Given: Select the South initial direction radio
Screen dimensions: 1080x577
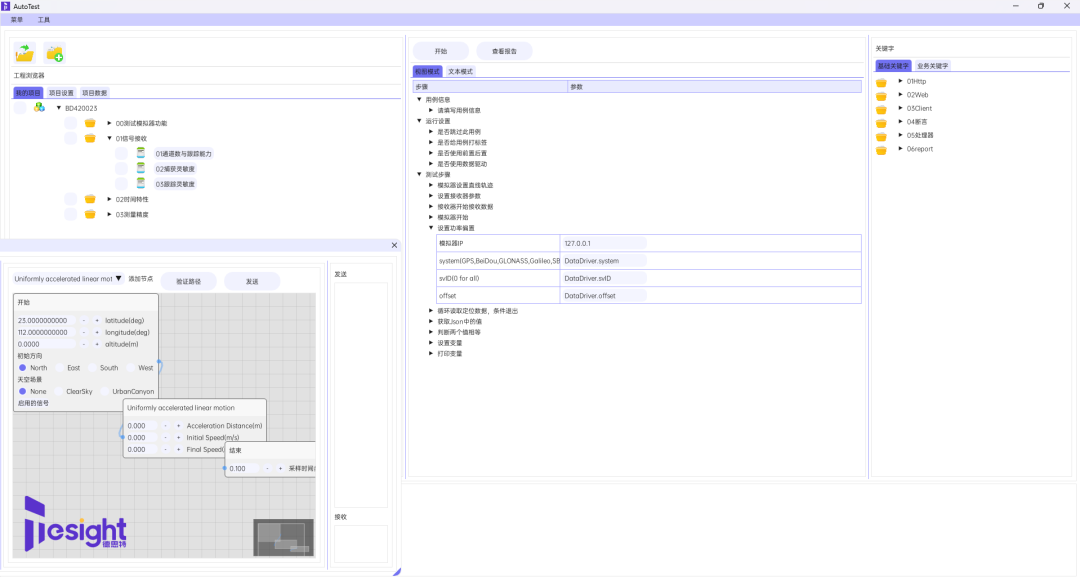Looking at the screenshot, I should coord(92,368).
